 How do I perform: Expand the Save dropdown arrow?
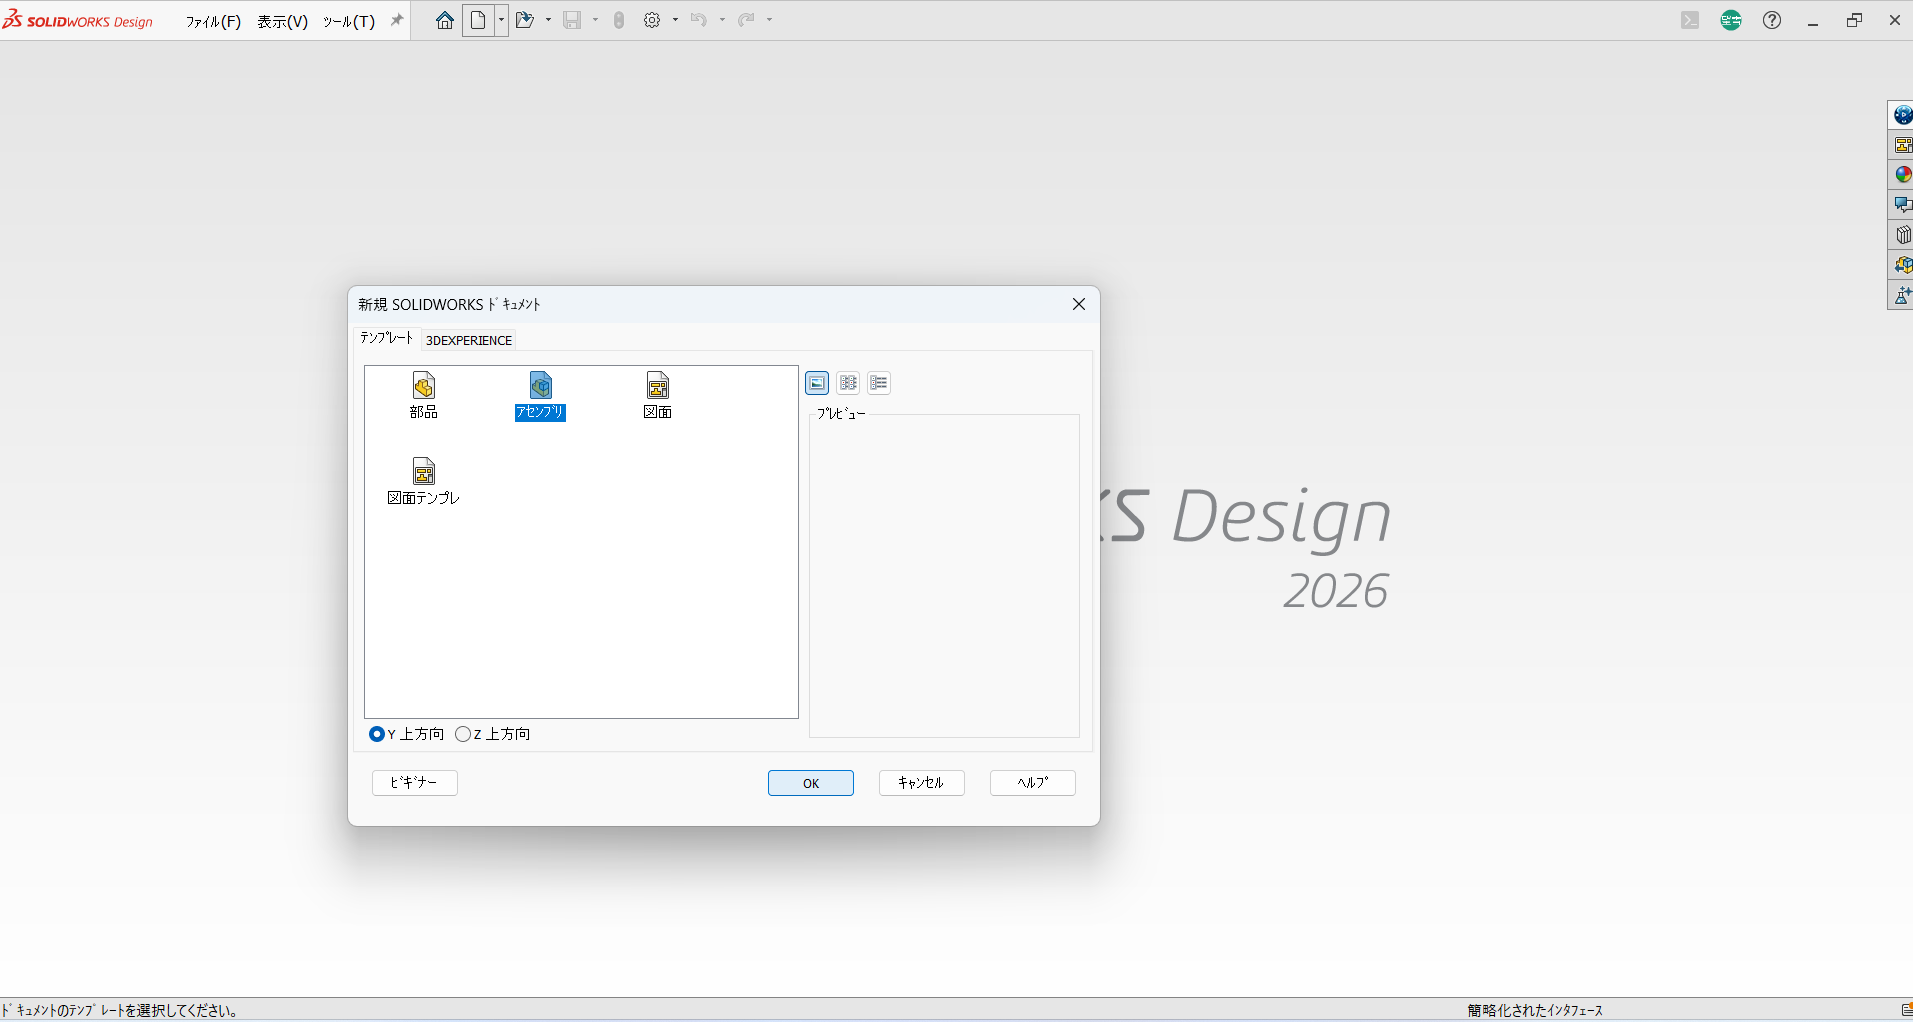[595, 20]
